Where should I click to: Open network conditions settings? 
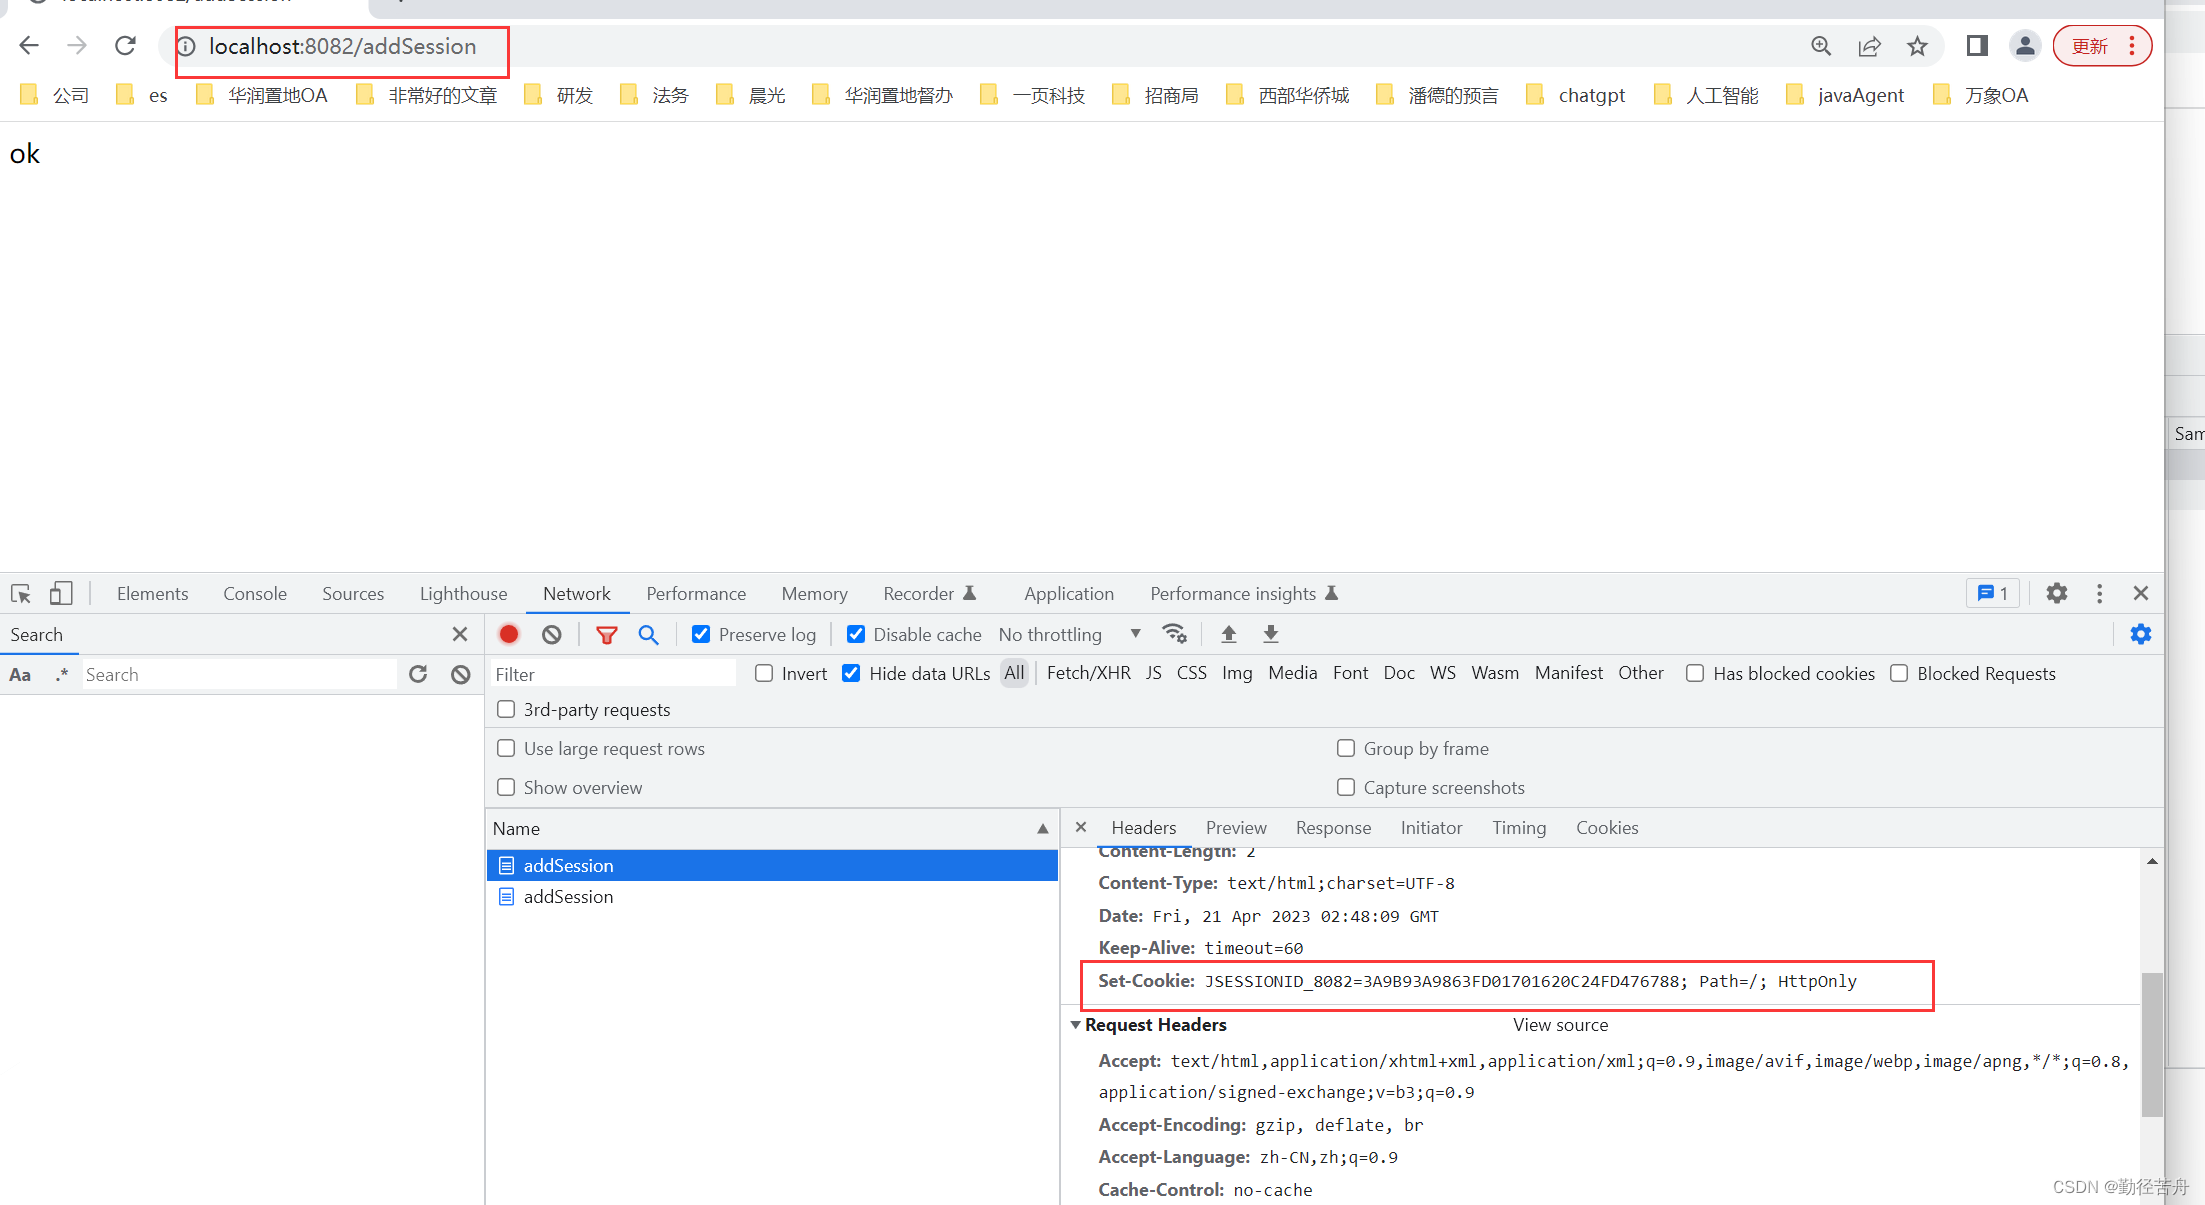coord(1175,634)
